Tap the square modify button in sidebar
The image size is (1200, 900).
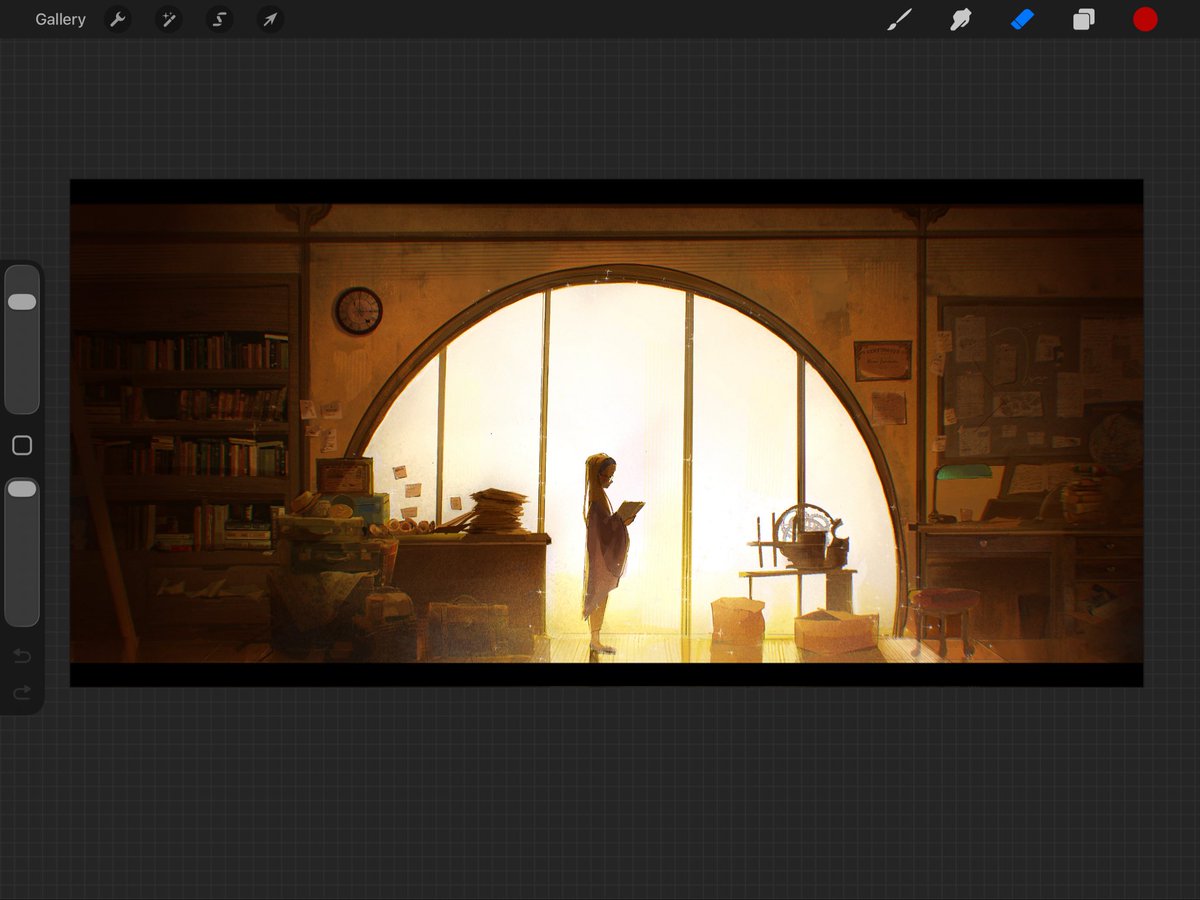pos(22,446)
